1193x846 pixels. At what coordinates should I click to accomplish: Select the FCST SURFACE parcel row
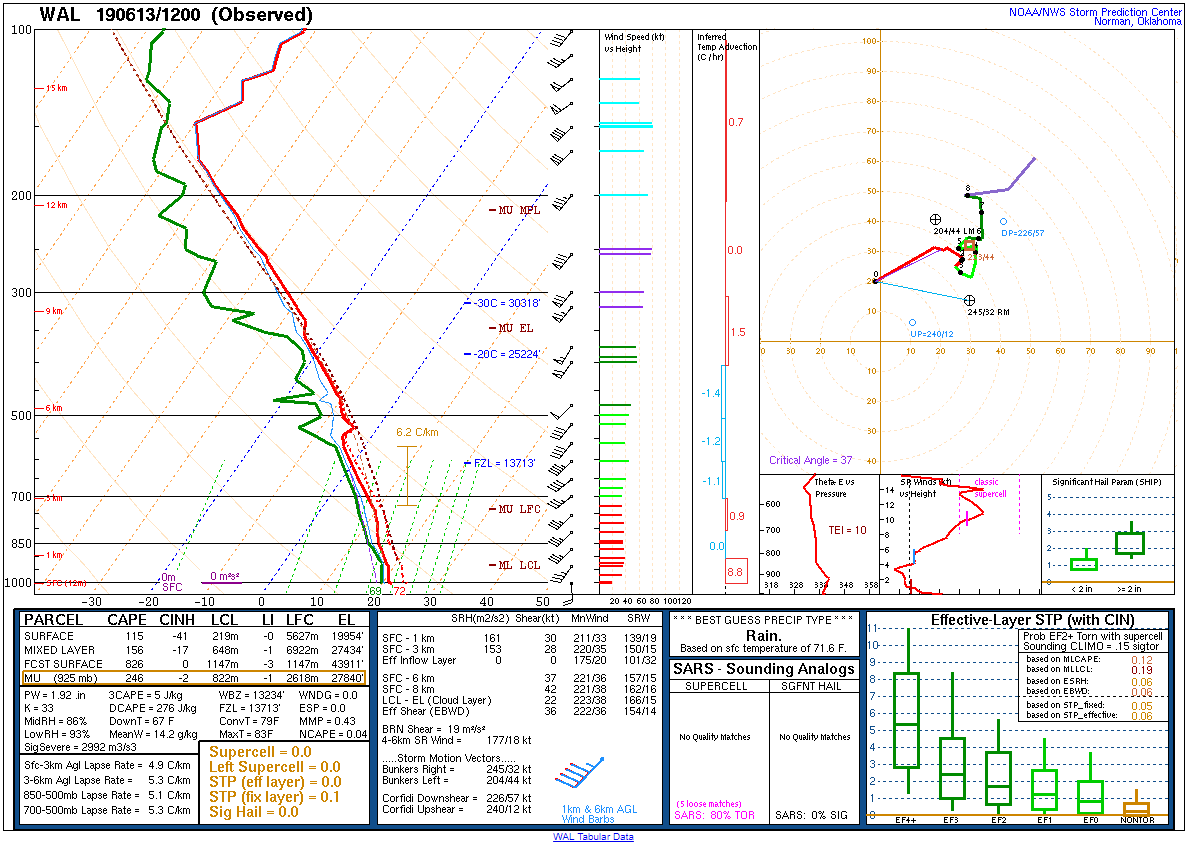click(195, 664)
